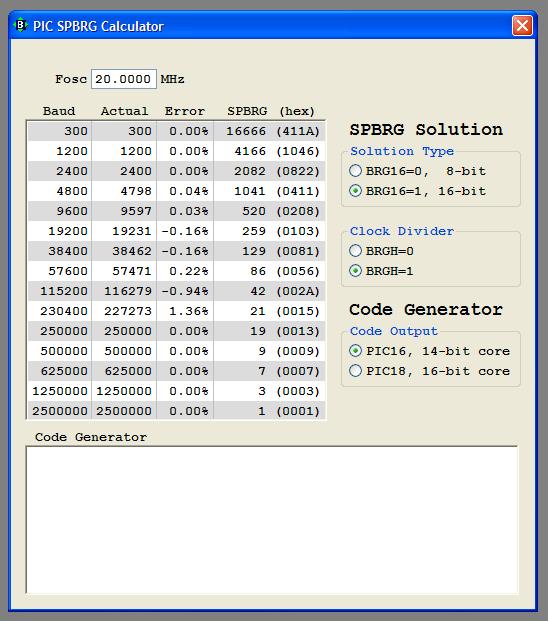Screen dimensions: 548x621
Task: Click hex value (0015) in table
Action: coord(298,311)
